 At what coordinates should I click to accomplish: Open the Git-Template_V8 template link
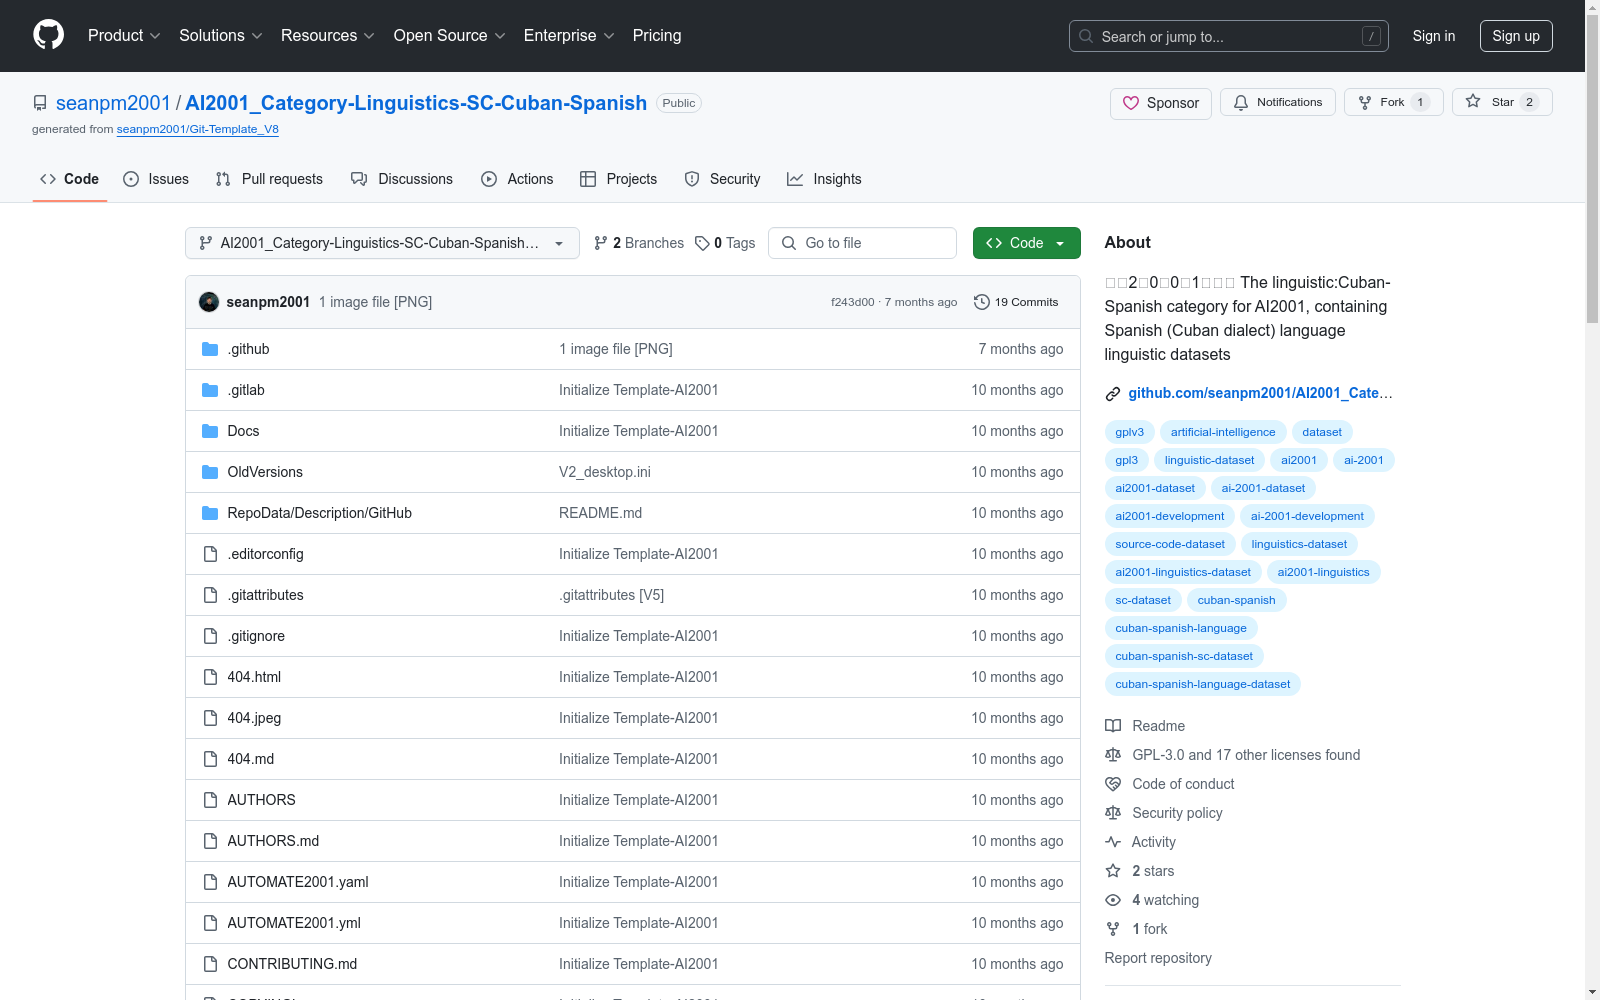point(198,129)
